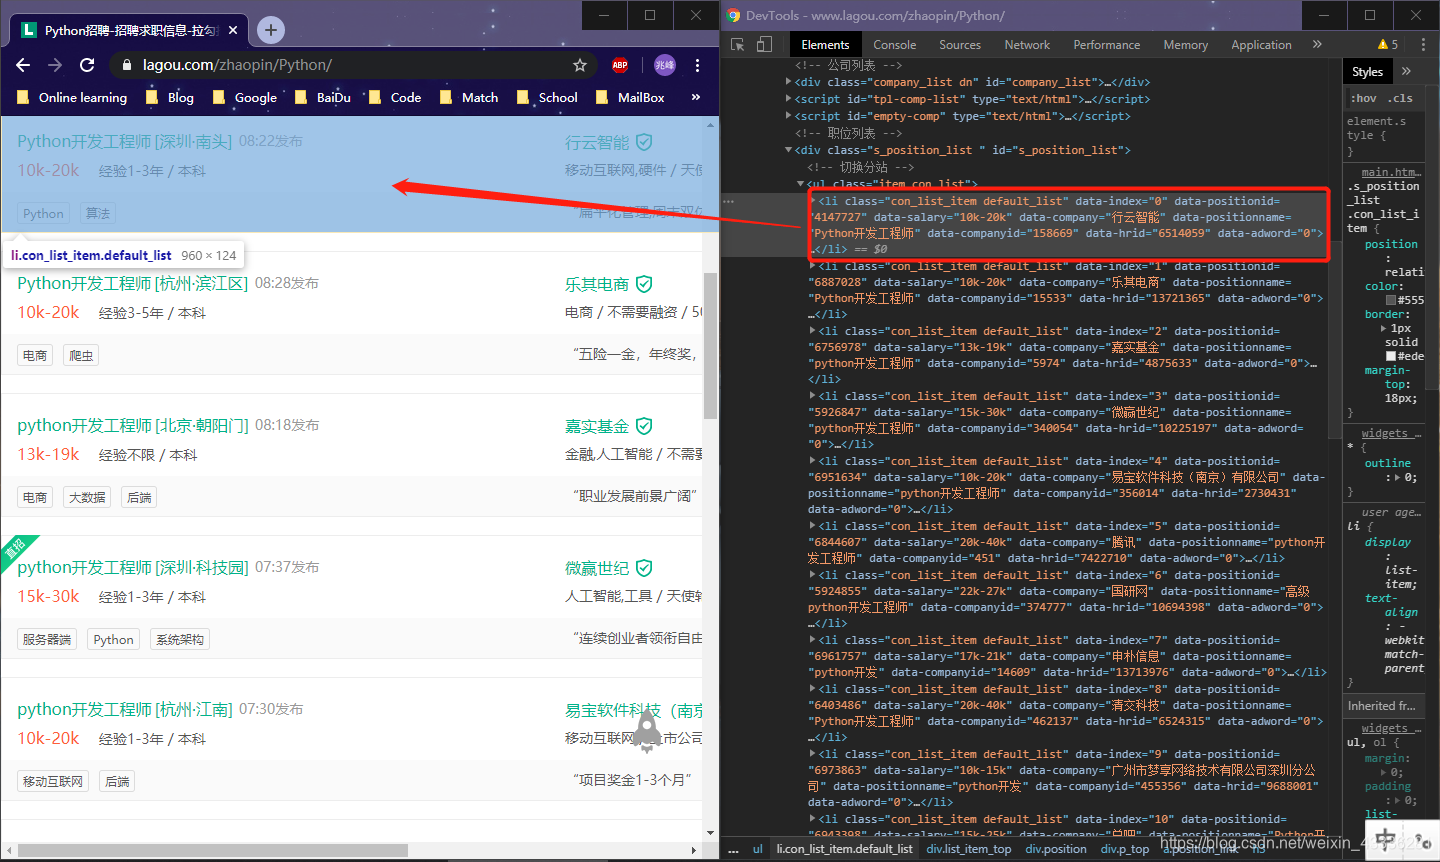1440x862 pixels.
Task: Toggle DevTools device toolbar
Action: (x=764, y=44)
